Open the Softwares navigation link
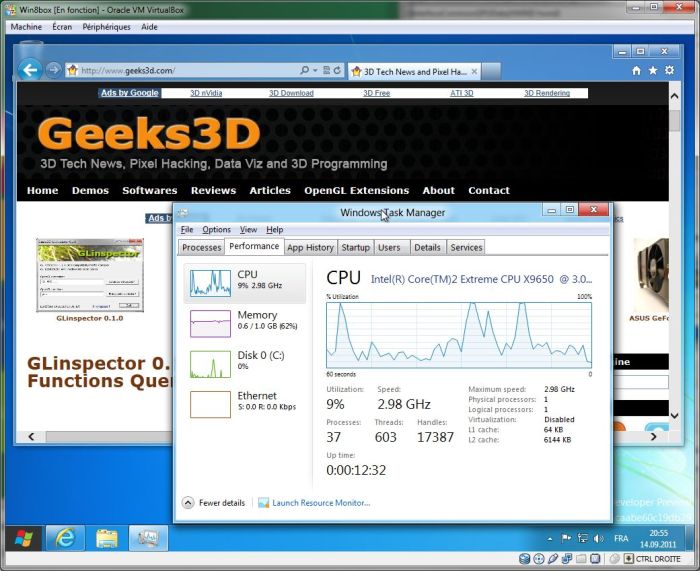This screenshot has width=700, height=571. [150, 190]
